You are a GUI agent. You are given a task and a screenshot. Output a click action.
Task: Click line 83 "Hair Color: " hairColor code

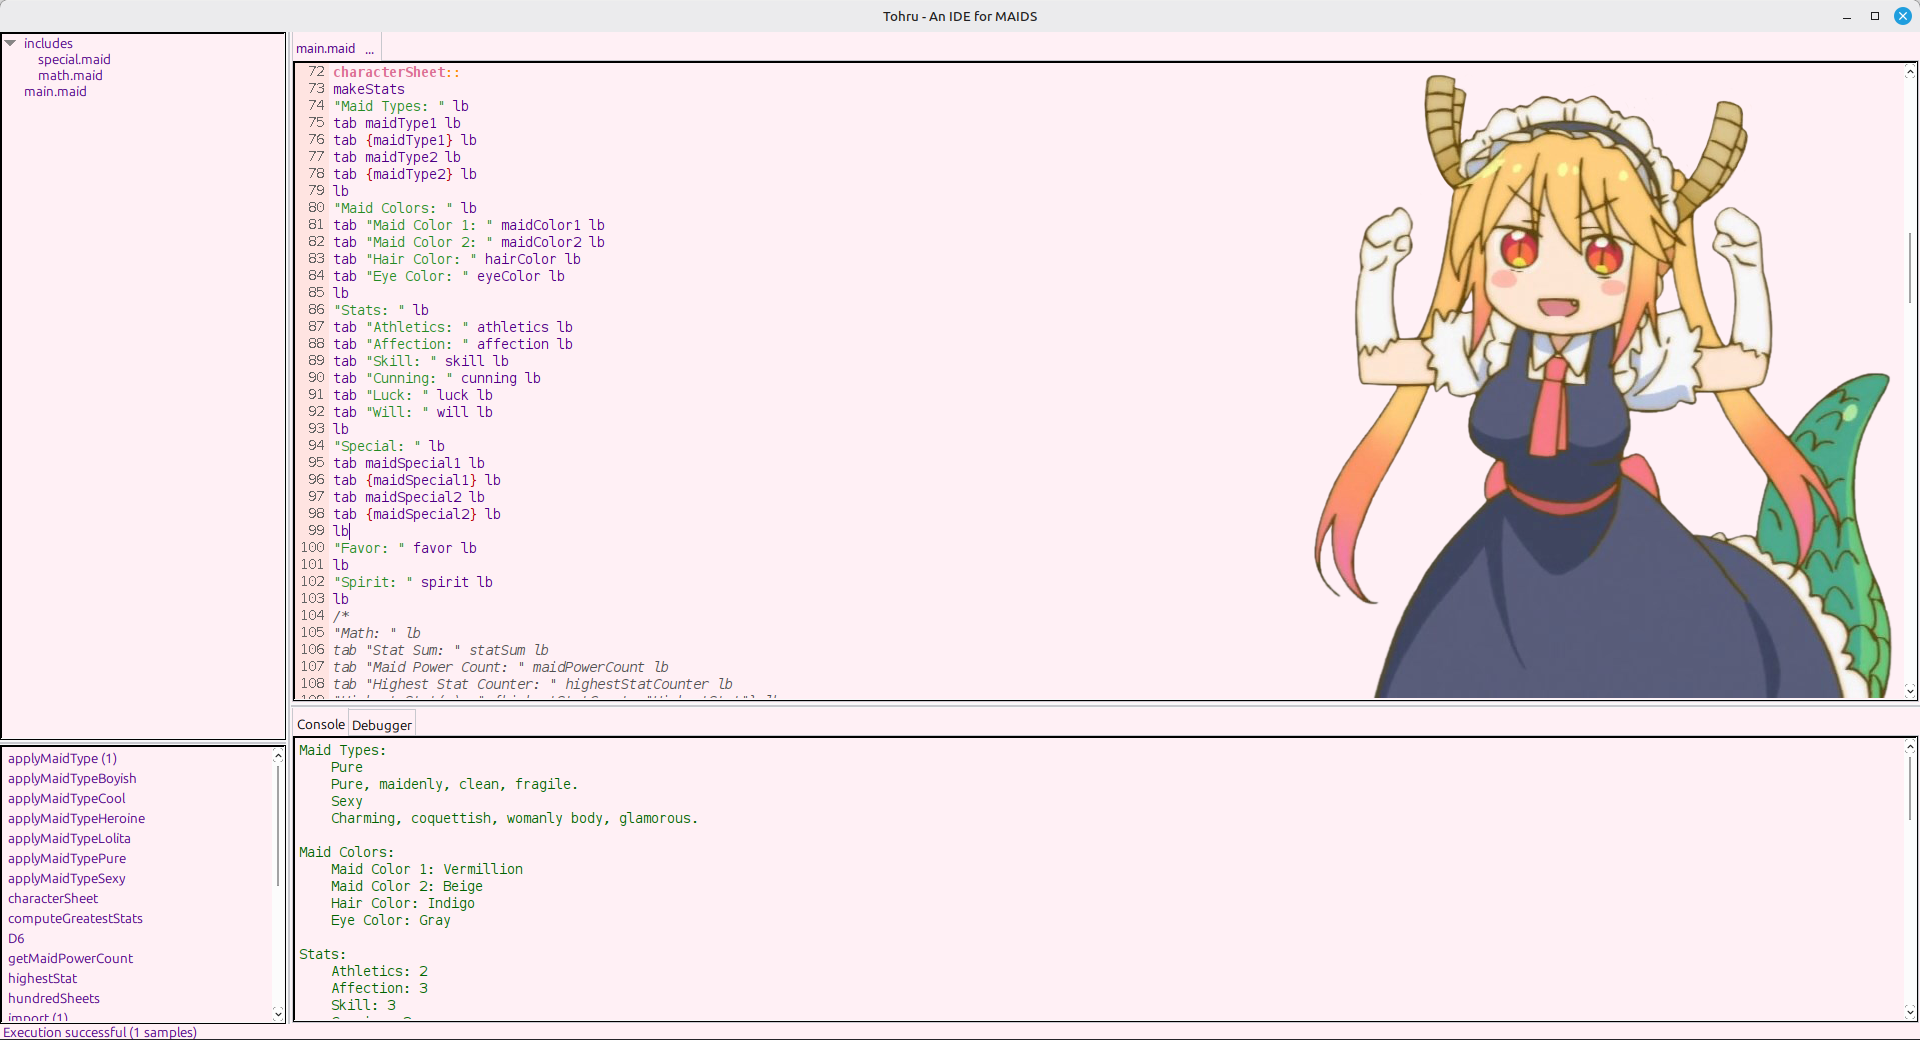(x=457, y=259)
